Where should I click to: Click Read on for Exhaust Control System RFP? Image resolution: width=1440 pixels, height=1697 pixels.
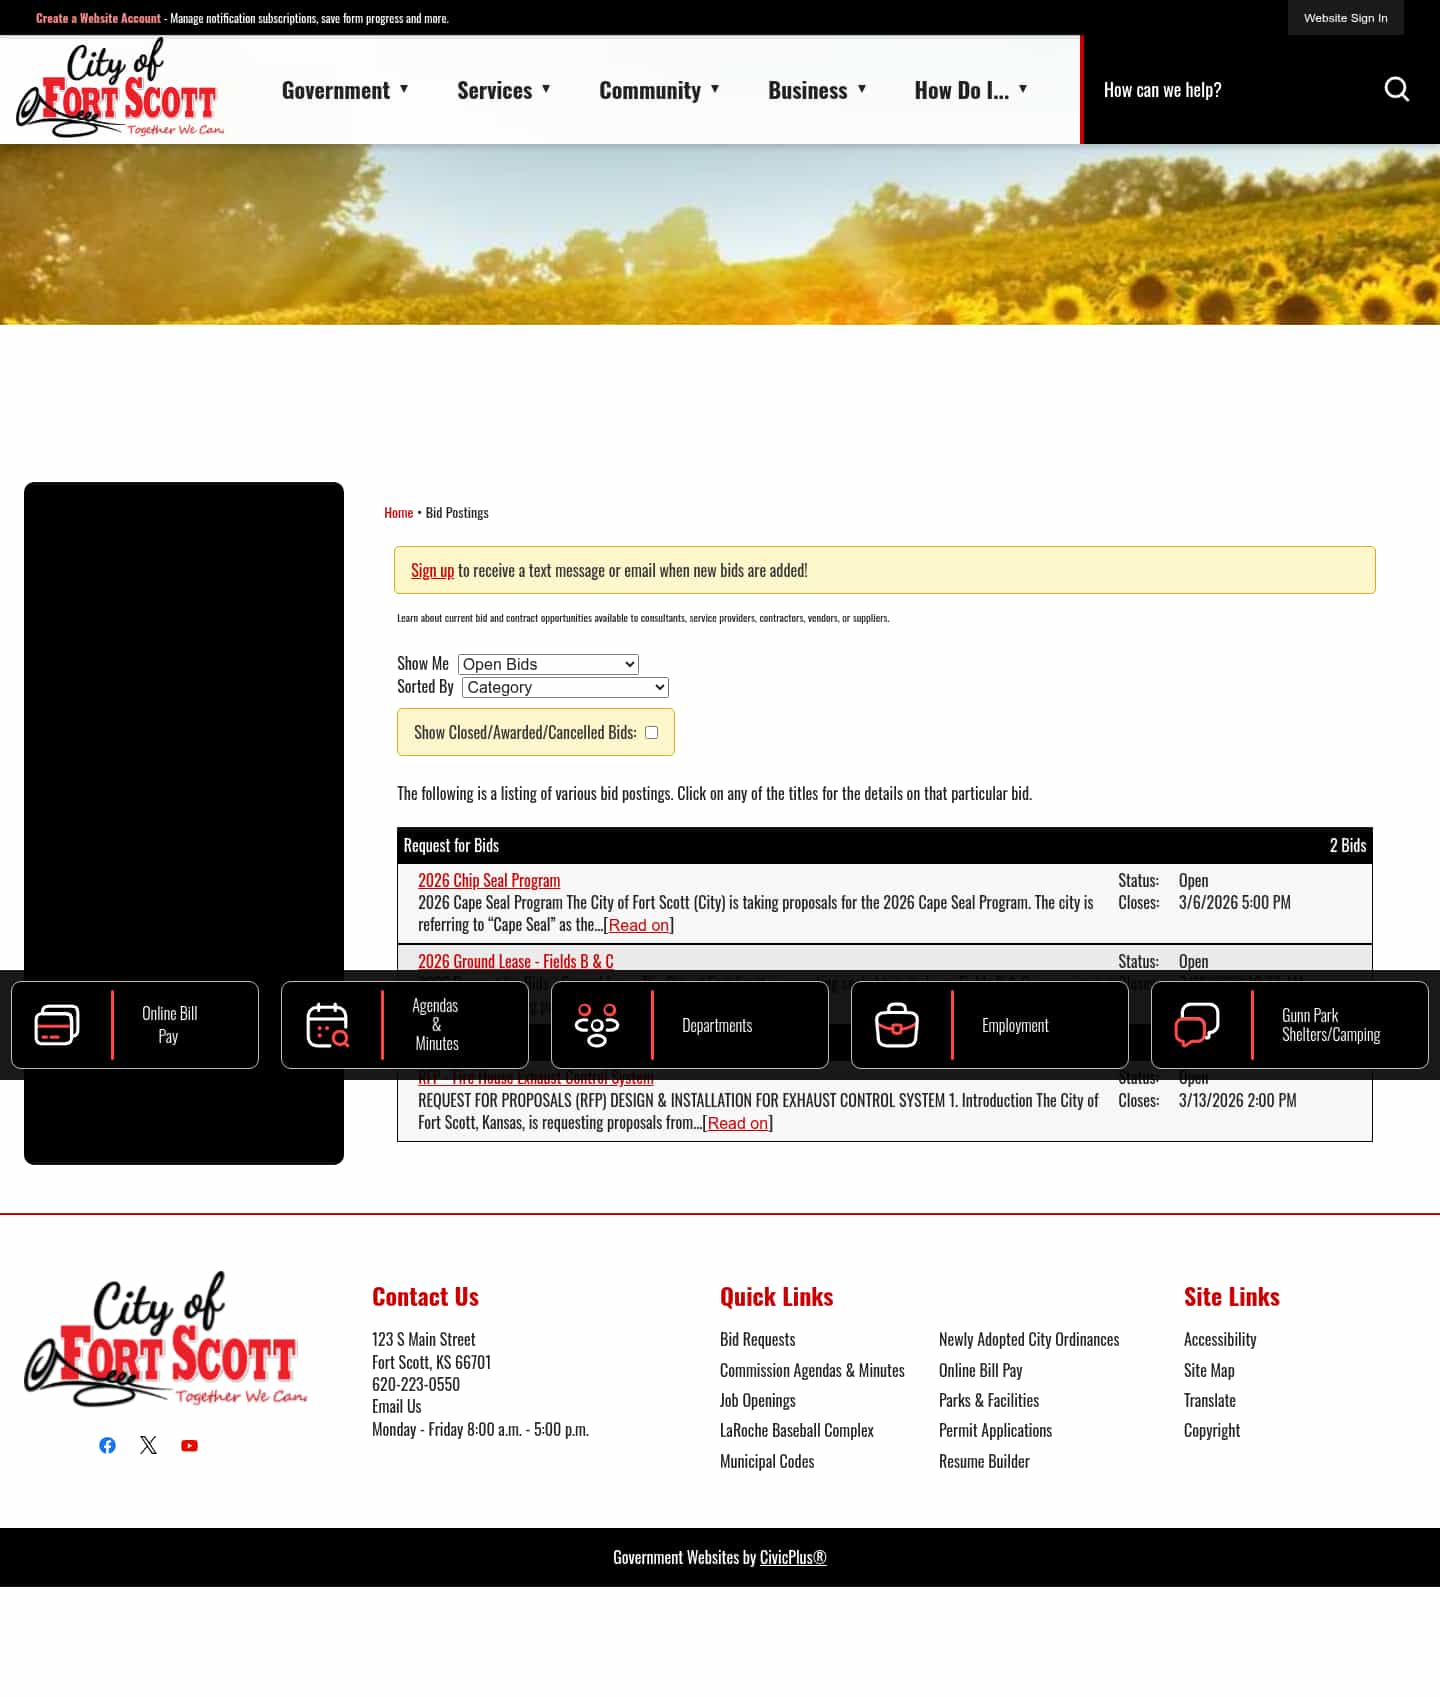738,1123
